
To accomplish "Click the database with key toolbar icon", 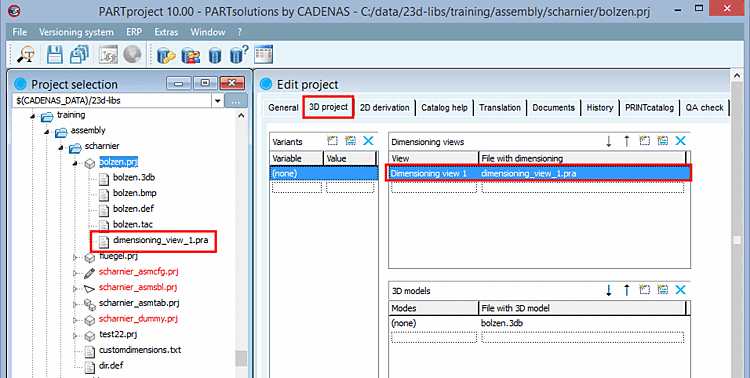I will pyautogui.click(x=166, y=56).
